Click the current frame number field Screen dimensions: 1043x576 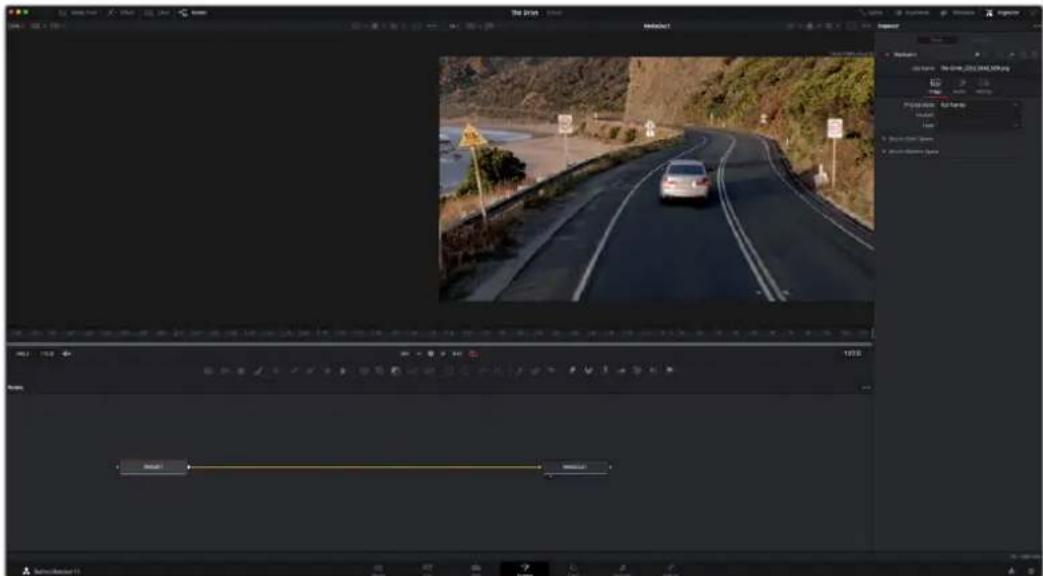852,353
